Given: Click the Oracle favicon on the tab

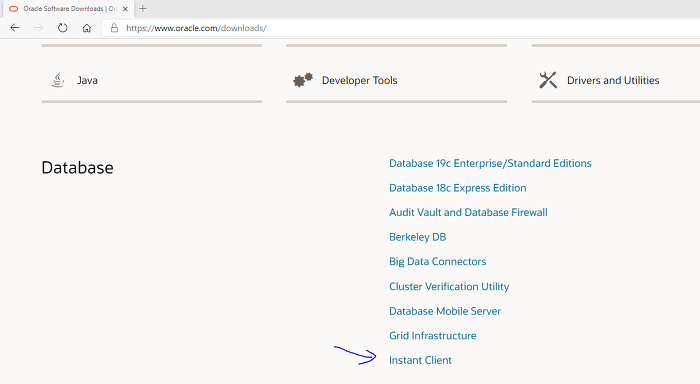Looking at the screenshot, I should click(x=14, y=8).
